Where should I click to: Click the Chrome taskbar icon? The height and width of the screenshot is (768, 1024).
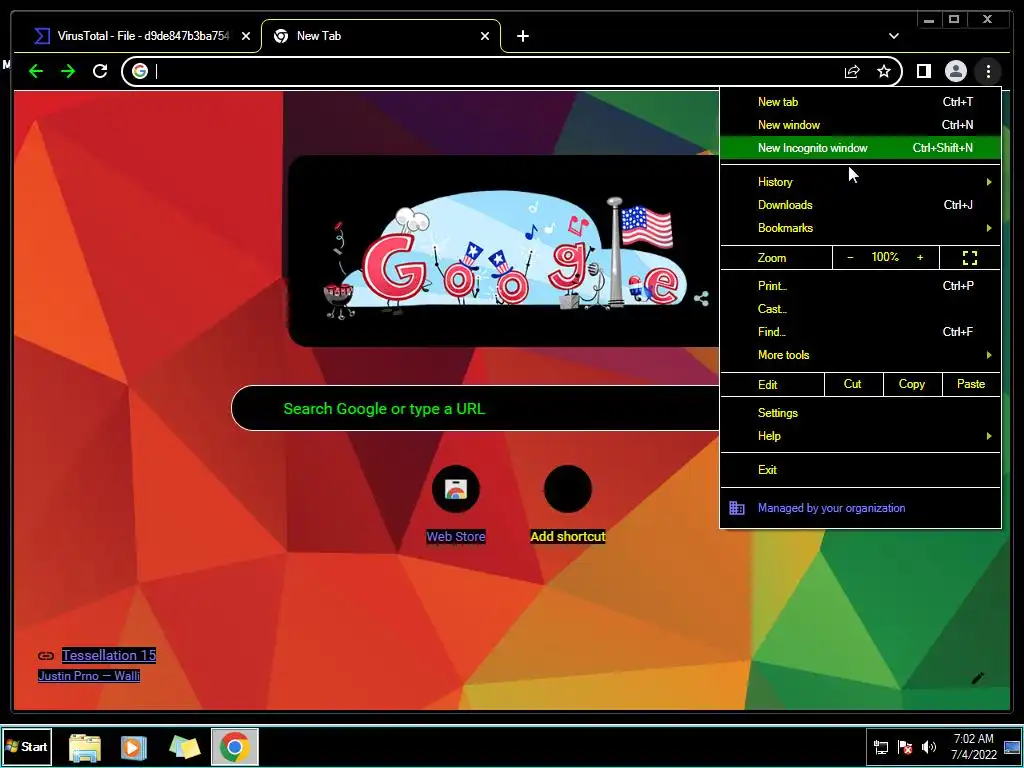(234, 747)
